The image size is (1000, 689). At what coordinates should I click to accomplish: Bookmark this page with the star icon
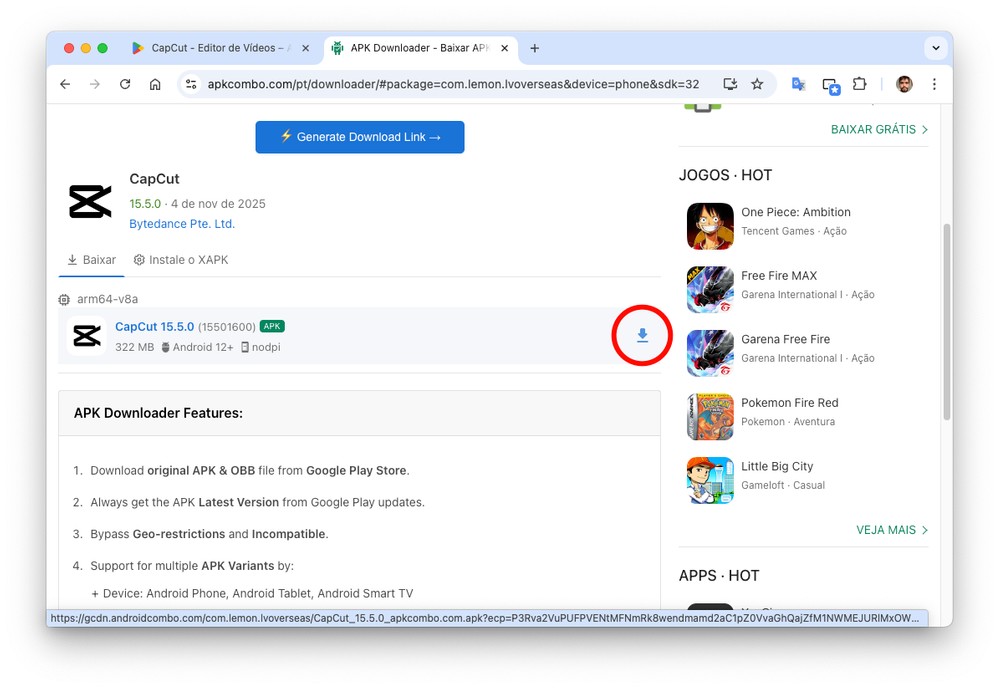click(x=757, y=84)
